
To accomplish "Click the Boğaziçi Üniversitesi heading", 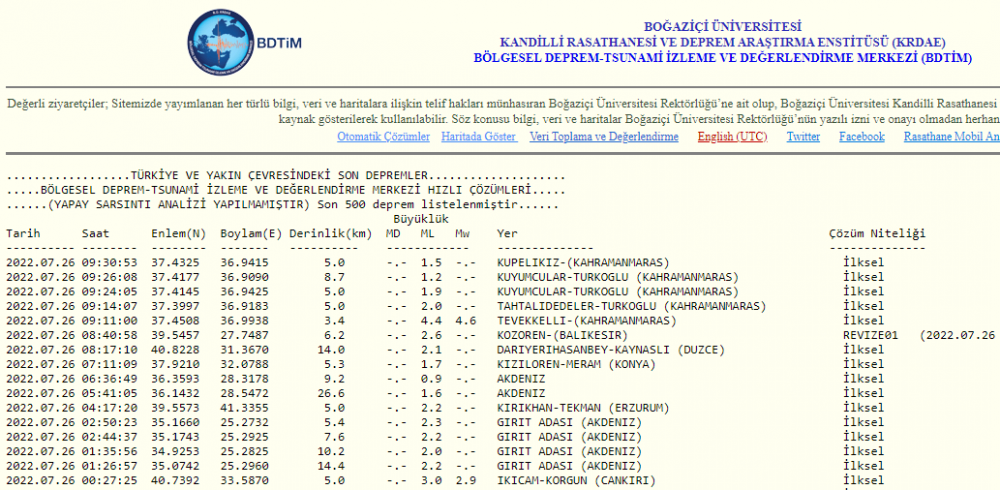I will (722, 27).
